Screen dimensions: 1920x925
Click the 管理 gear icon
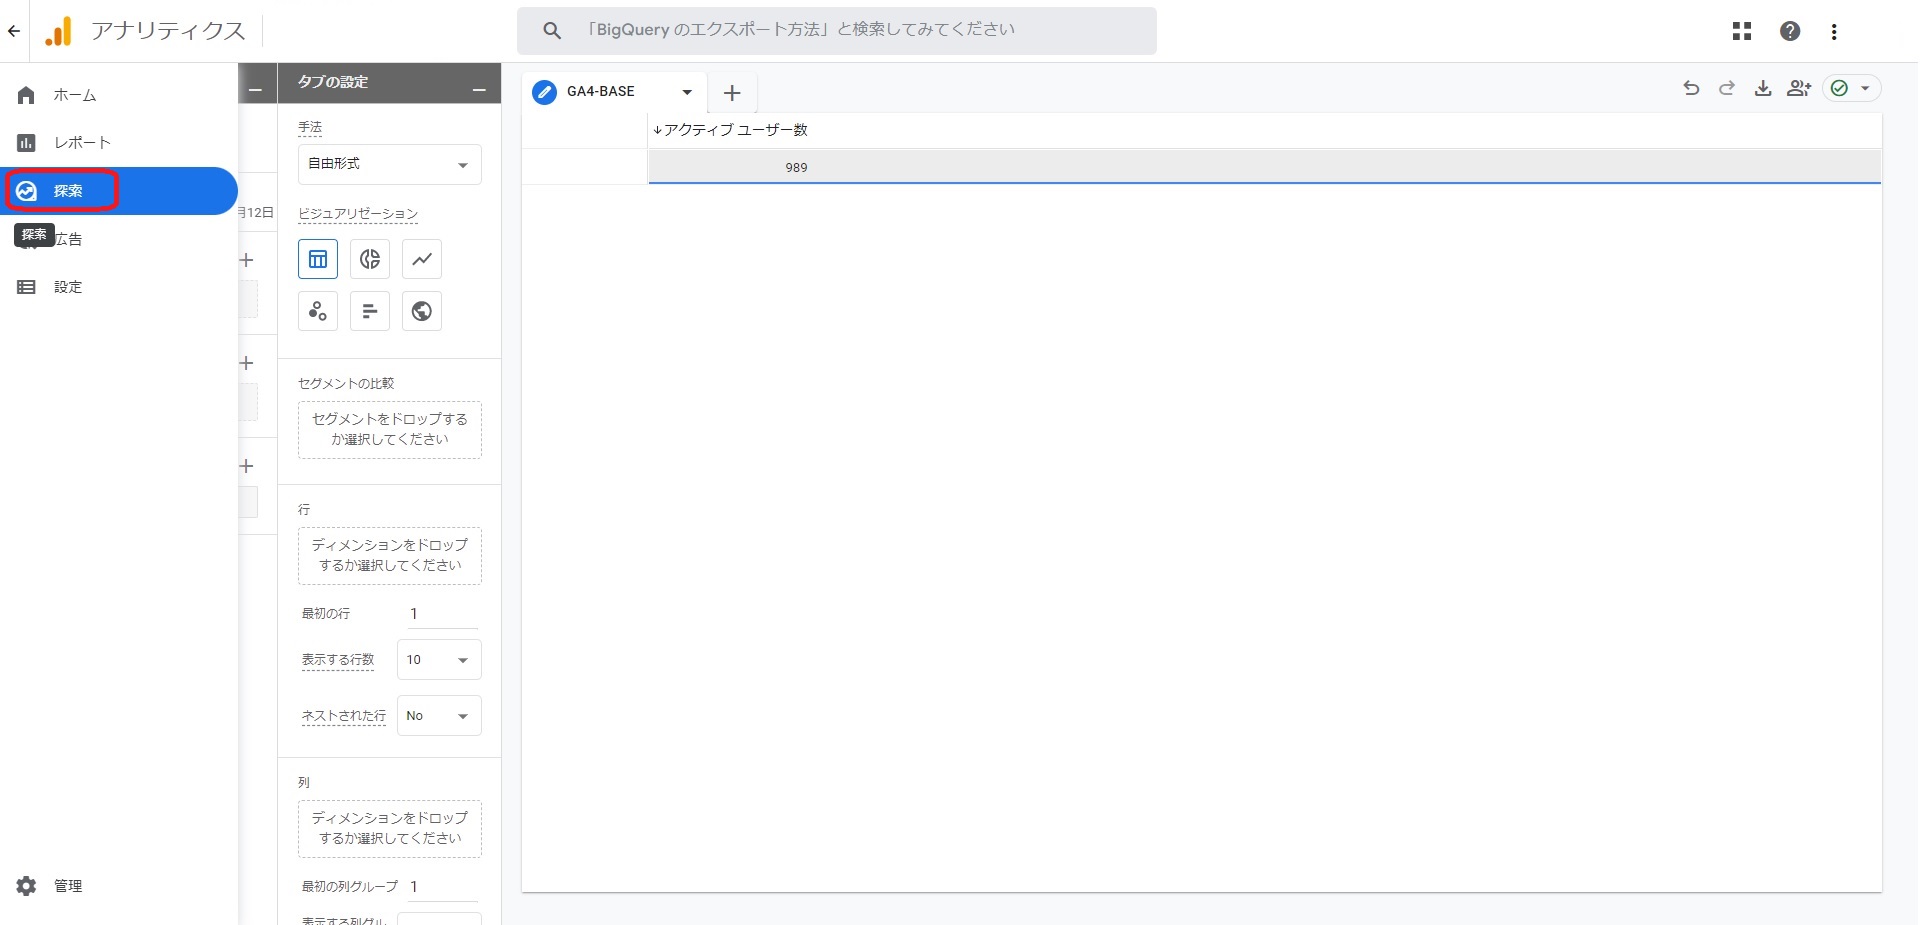pos(26,886)
